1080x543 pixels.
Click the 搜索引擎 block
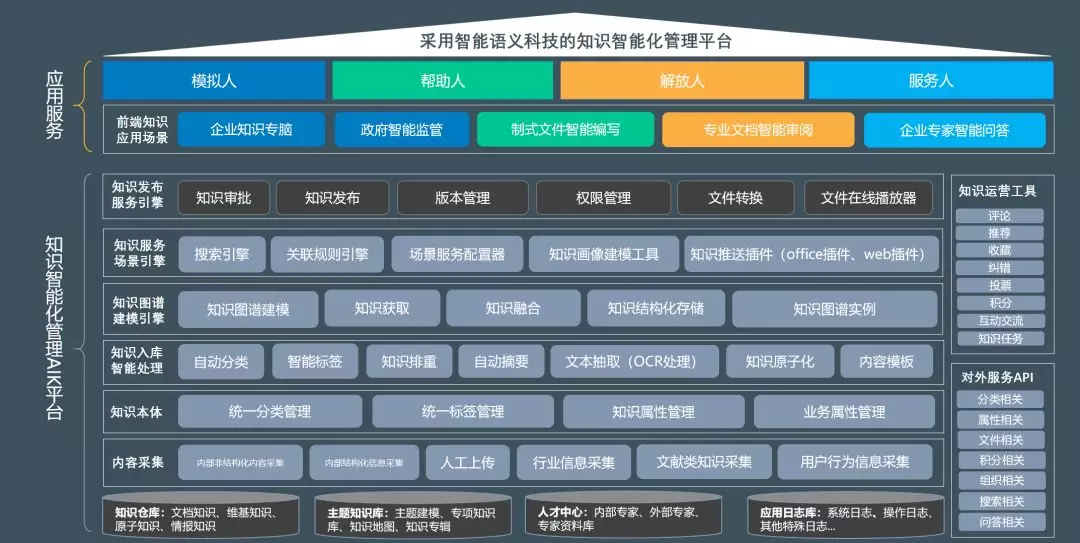[222, 254]
